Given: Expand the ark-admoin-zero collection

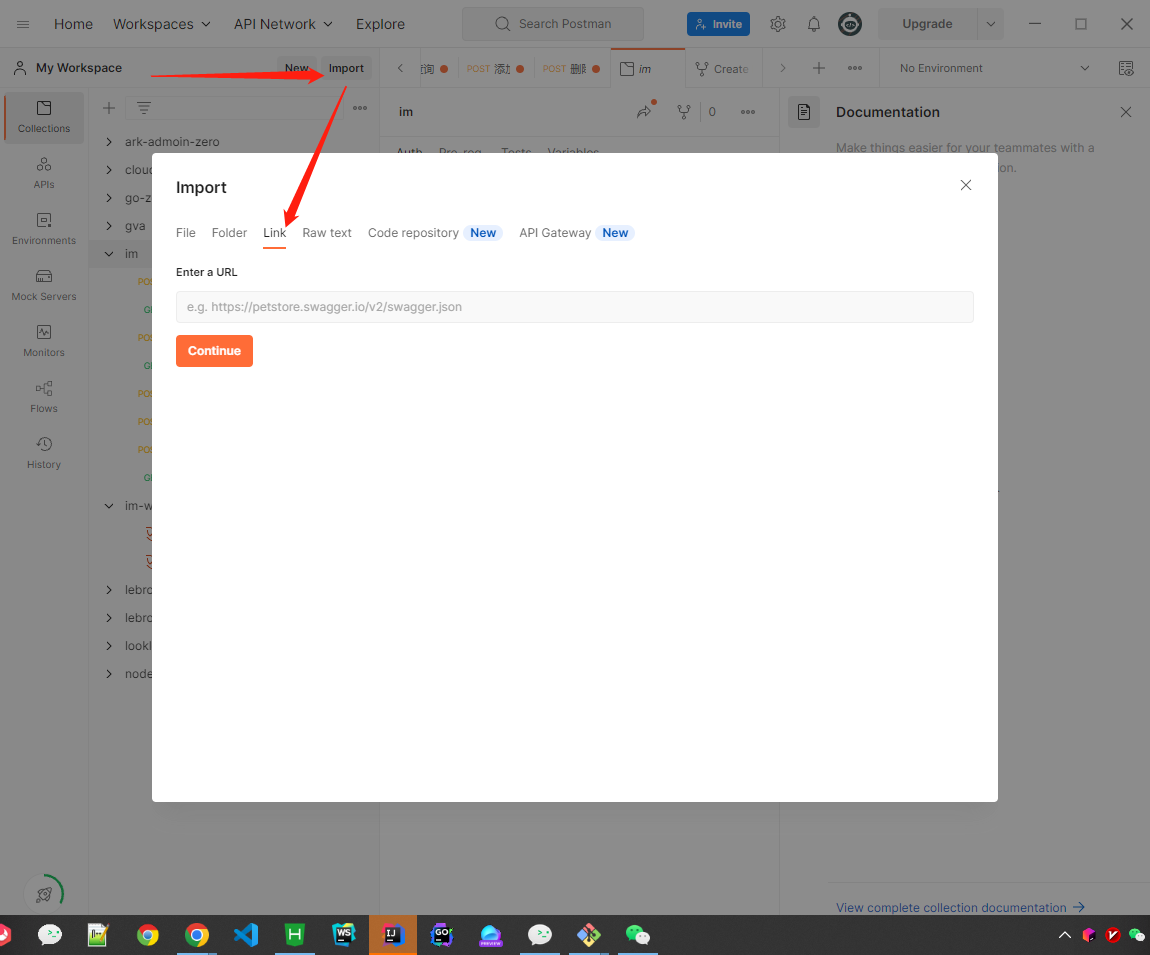Looking at the screenshot, I should (x=109, y=142).
